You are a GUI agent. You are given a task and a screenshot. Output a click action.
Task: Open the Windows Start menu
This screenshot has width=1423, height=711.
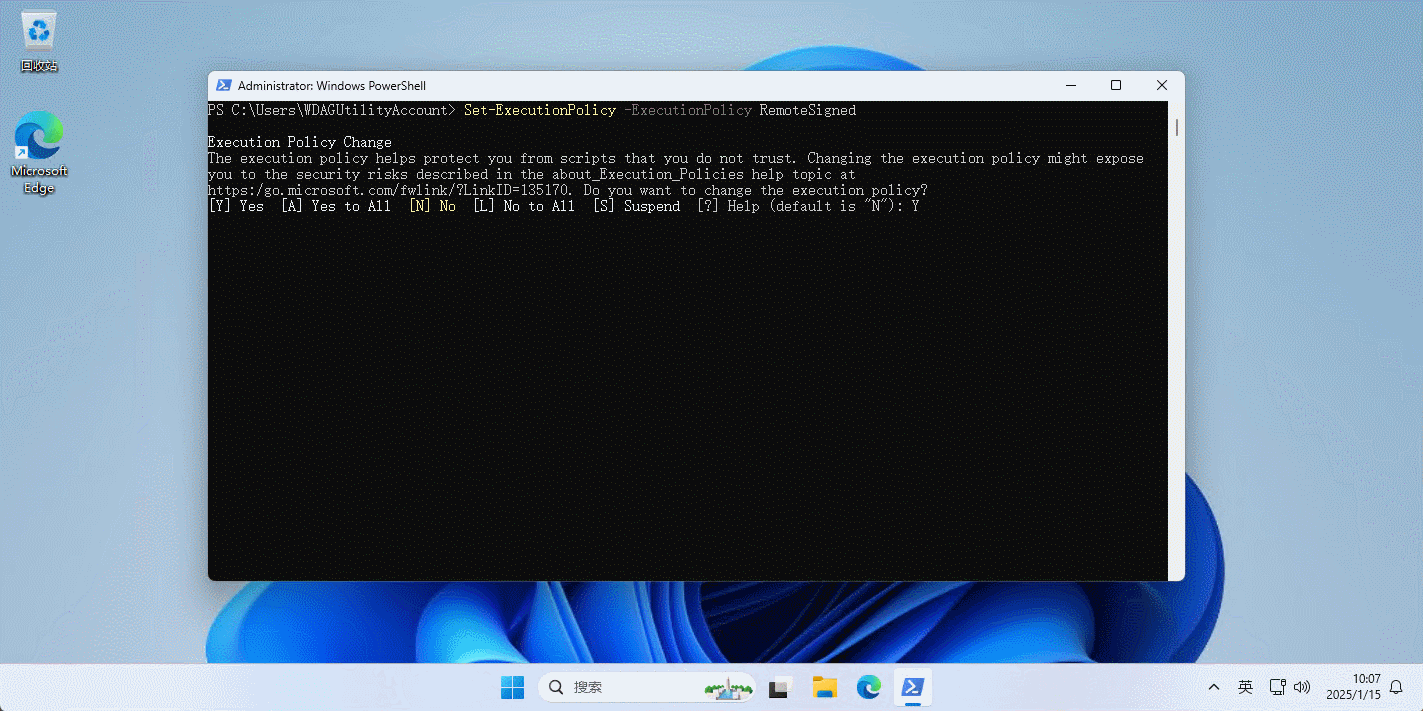[512, 687]
